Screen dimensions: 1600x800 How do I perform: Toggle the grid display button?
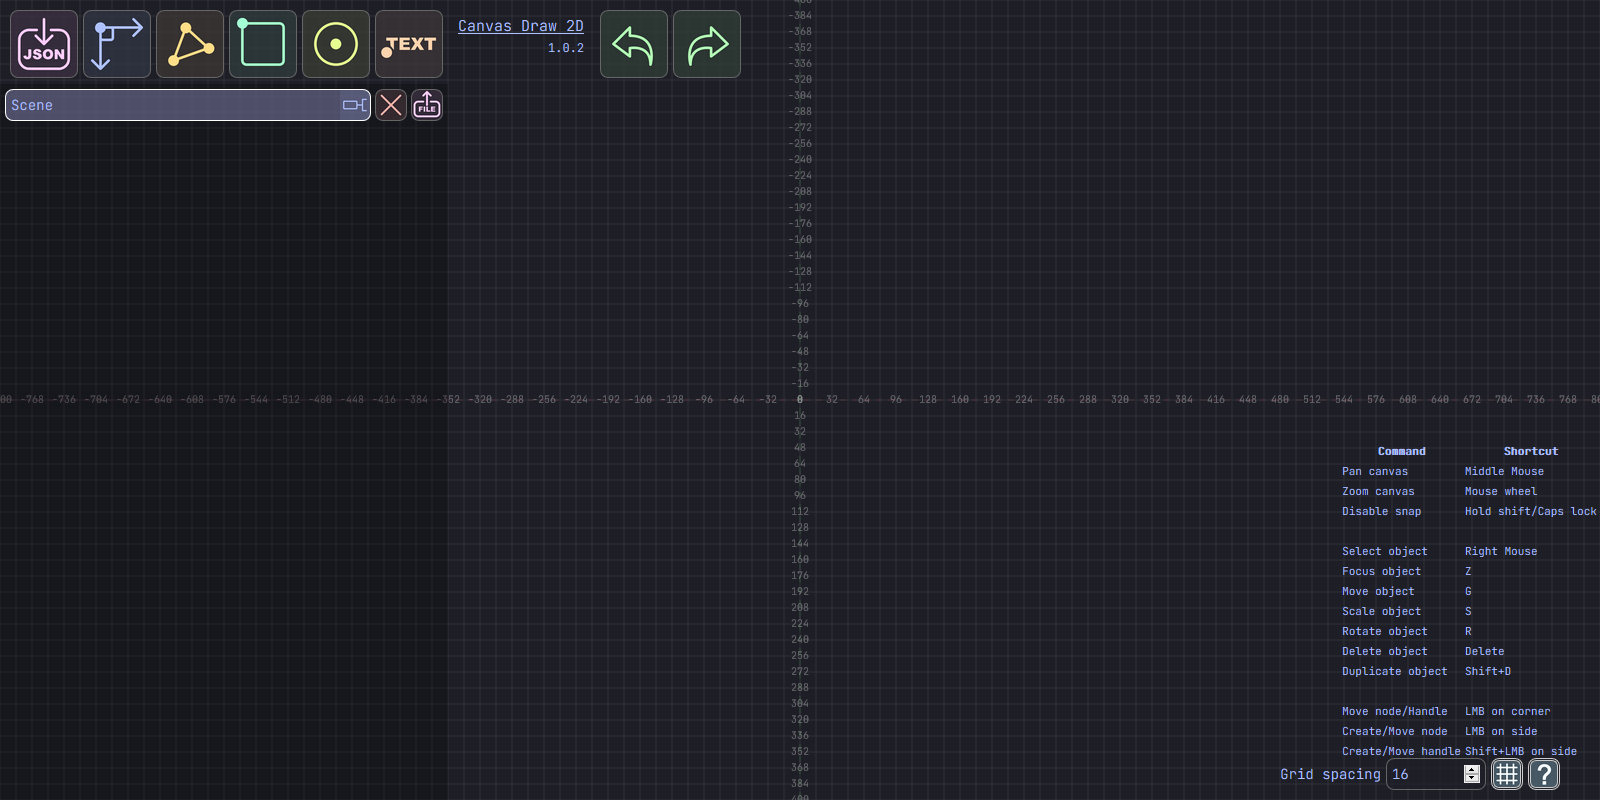point(1507,774)
